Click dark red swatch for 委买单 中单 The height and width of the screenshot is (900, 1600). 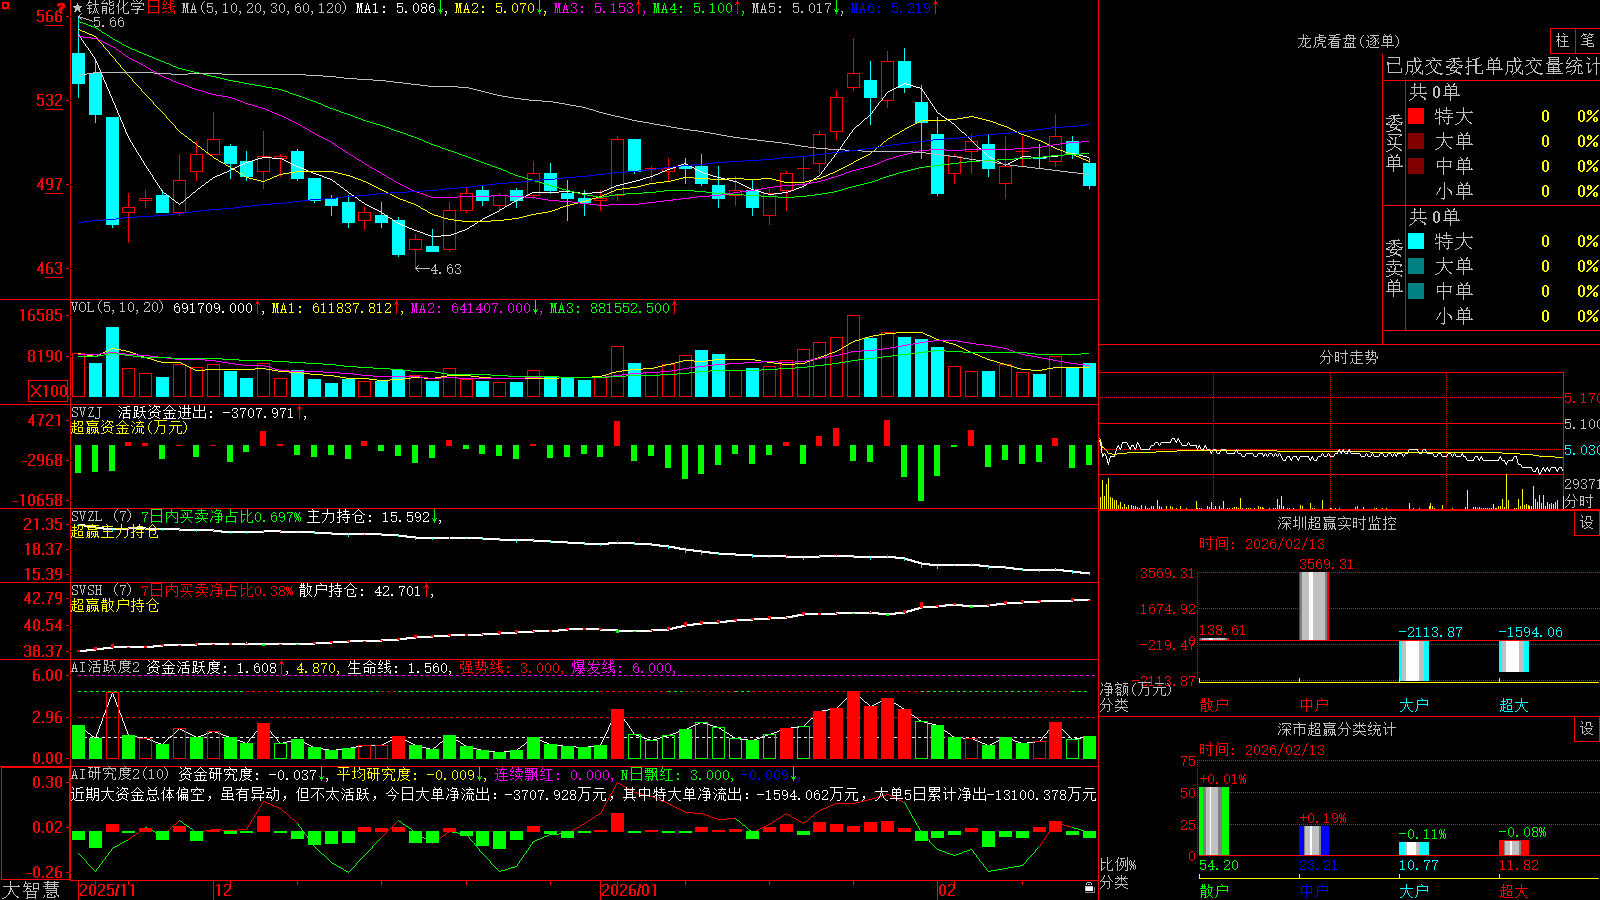[1416, 166]
